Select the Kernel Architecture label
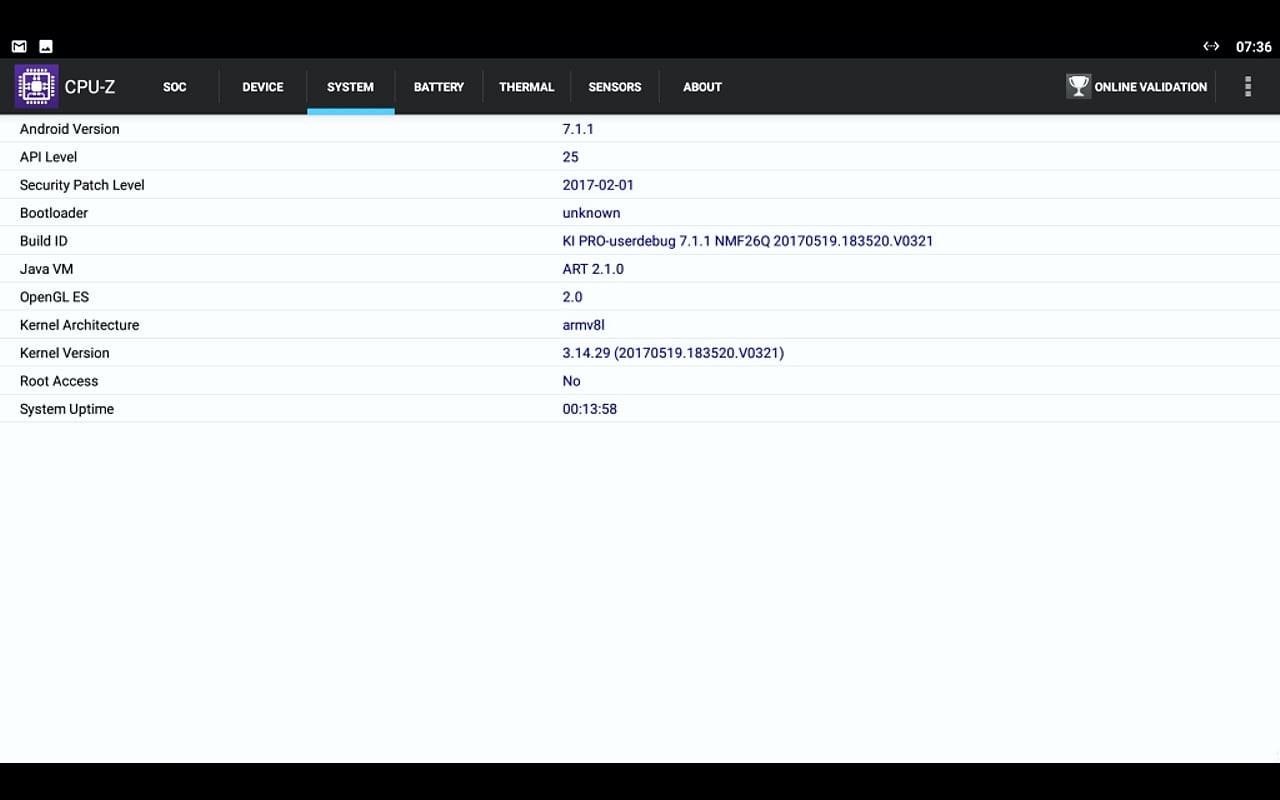This screenshot has height=800, width=1280. 80,325
